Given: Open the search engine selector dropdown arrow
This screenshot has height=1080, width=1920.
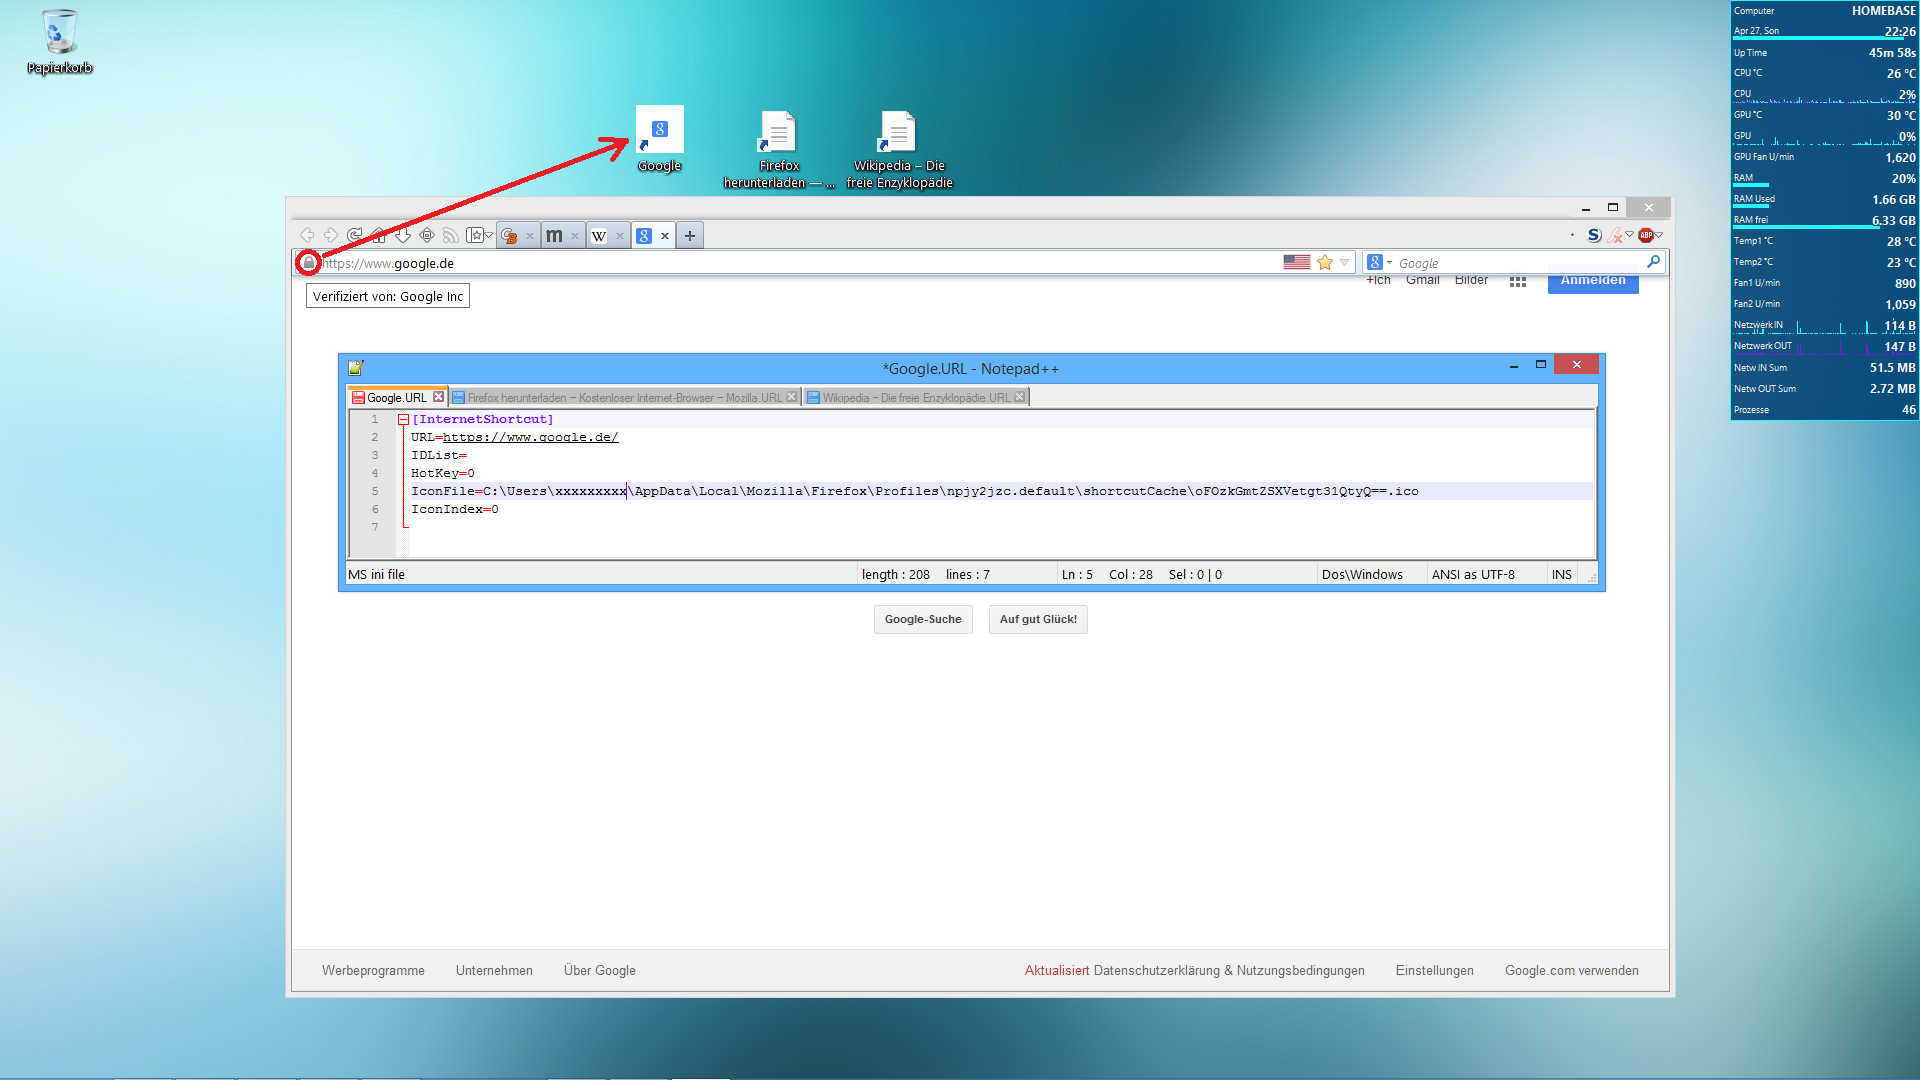Looking at the screenshot, I should (1389, 263).
